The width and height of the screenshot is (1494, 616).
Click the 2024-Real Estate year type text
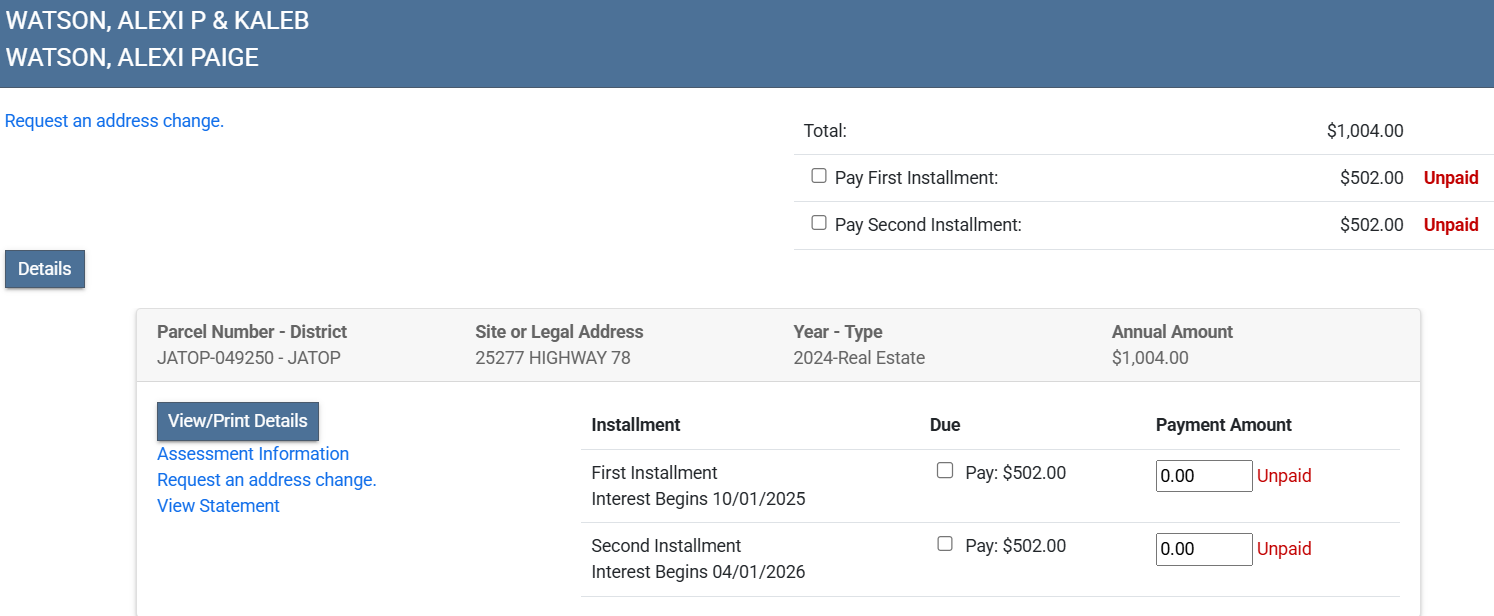pyautogui.click(x=859, y=357)
